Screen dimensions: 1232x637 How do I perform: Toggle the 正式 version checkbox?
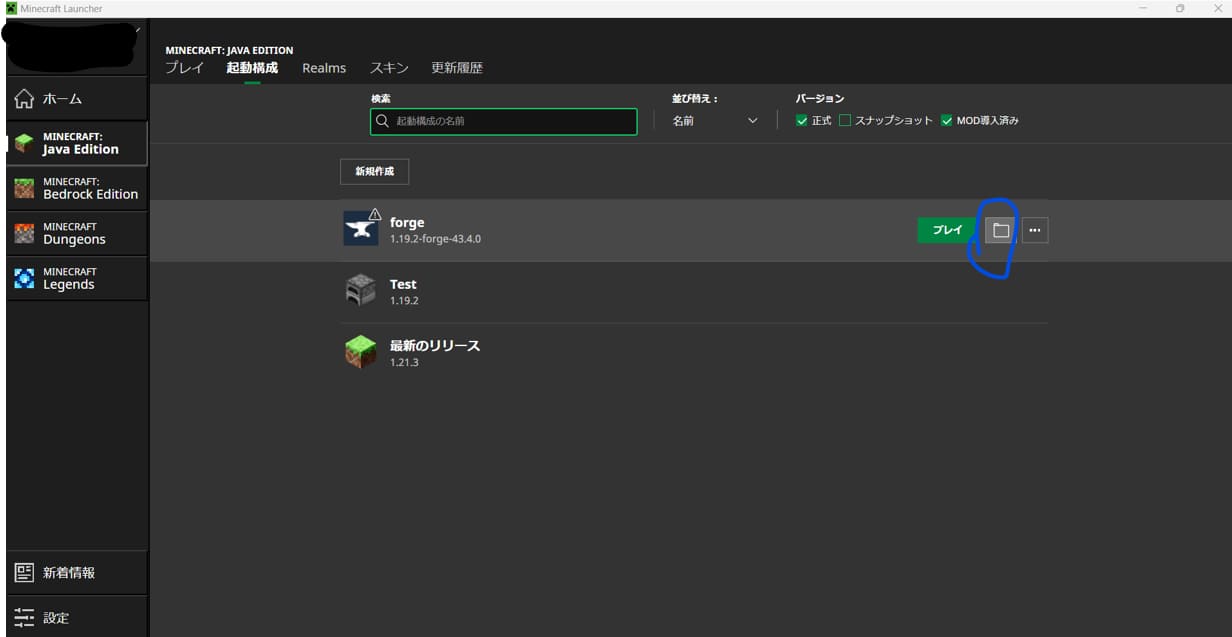(801, 121)
